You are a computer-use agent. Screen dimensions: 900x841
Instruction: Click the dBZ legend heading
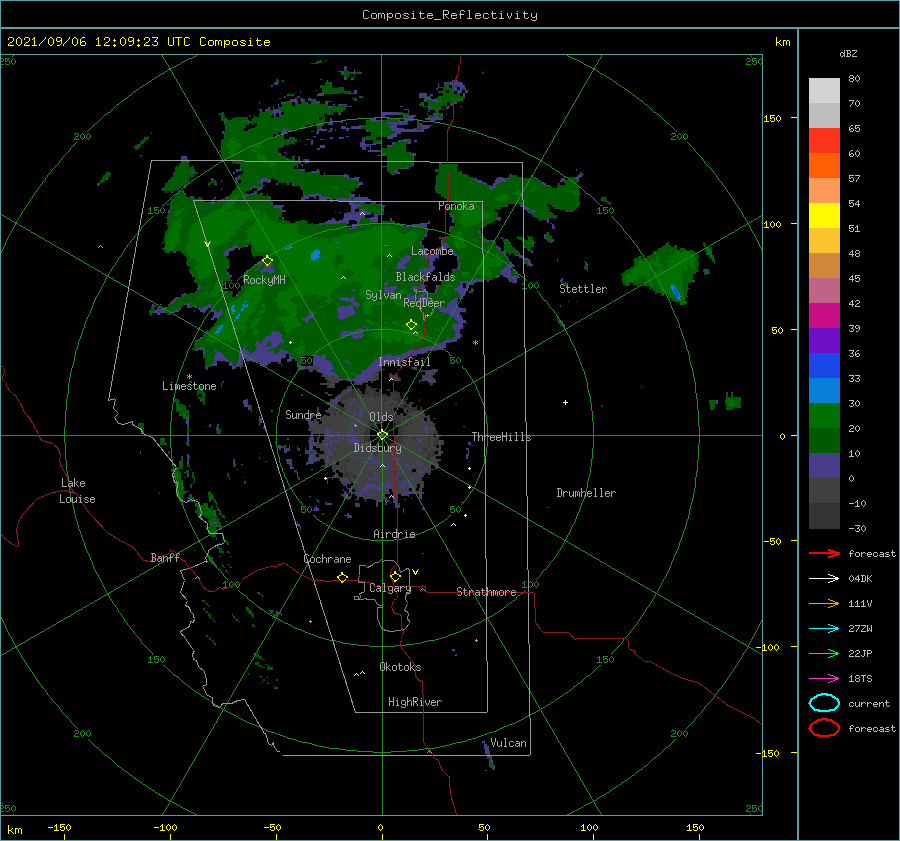click(848, 54)
